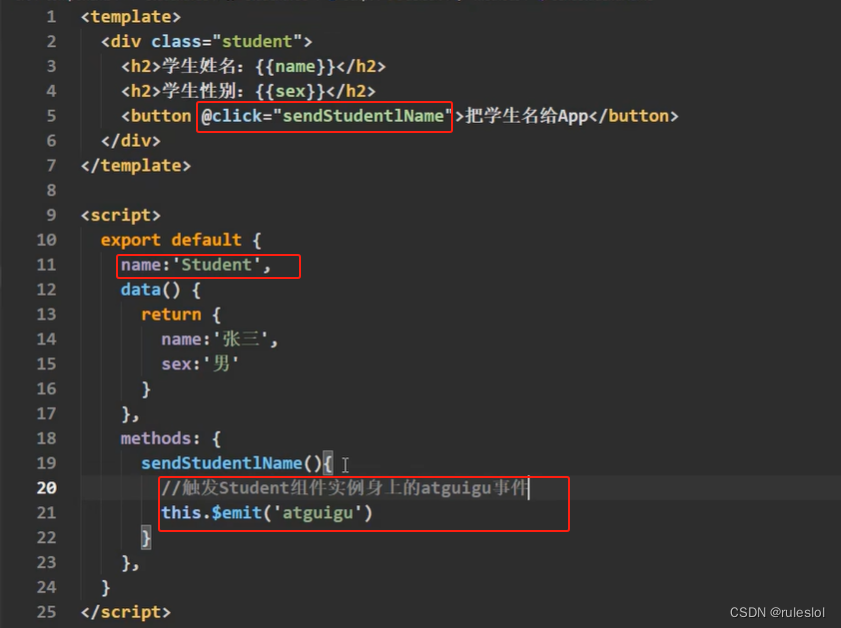Click the export default statement
This screenshot has width=841, height=628.
click(171, 240)
